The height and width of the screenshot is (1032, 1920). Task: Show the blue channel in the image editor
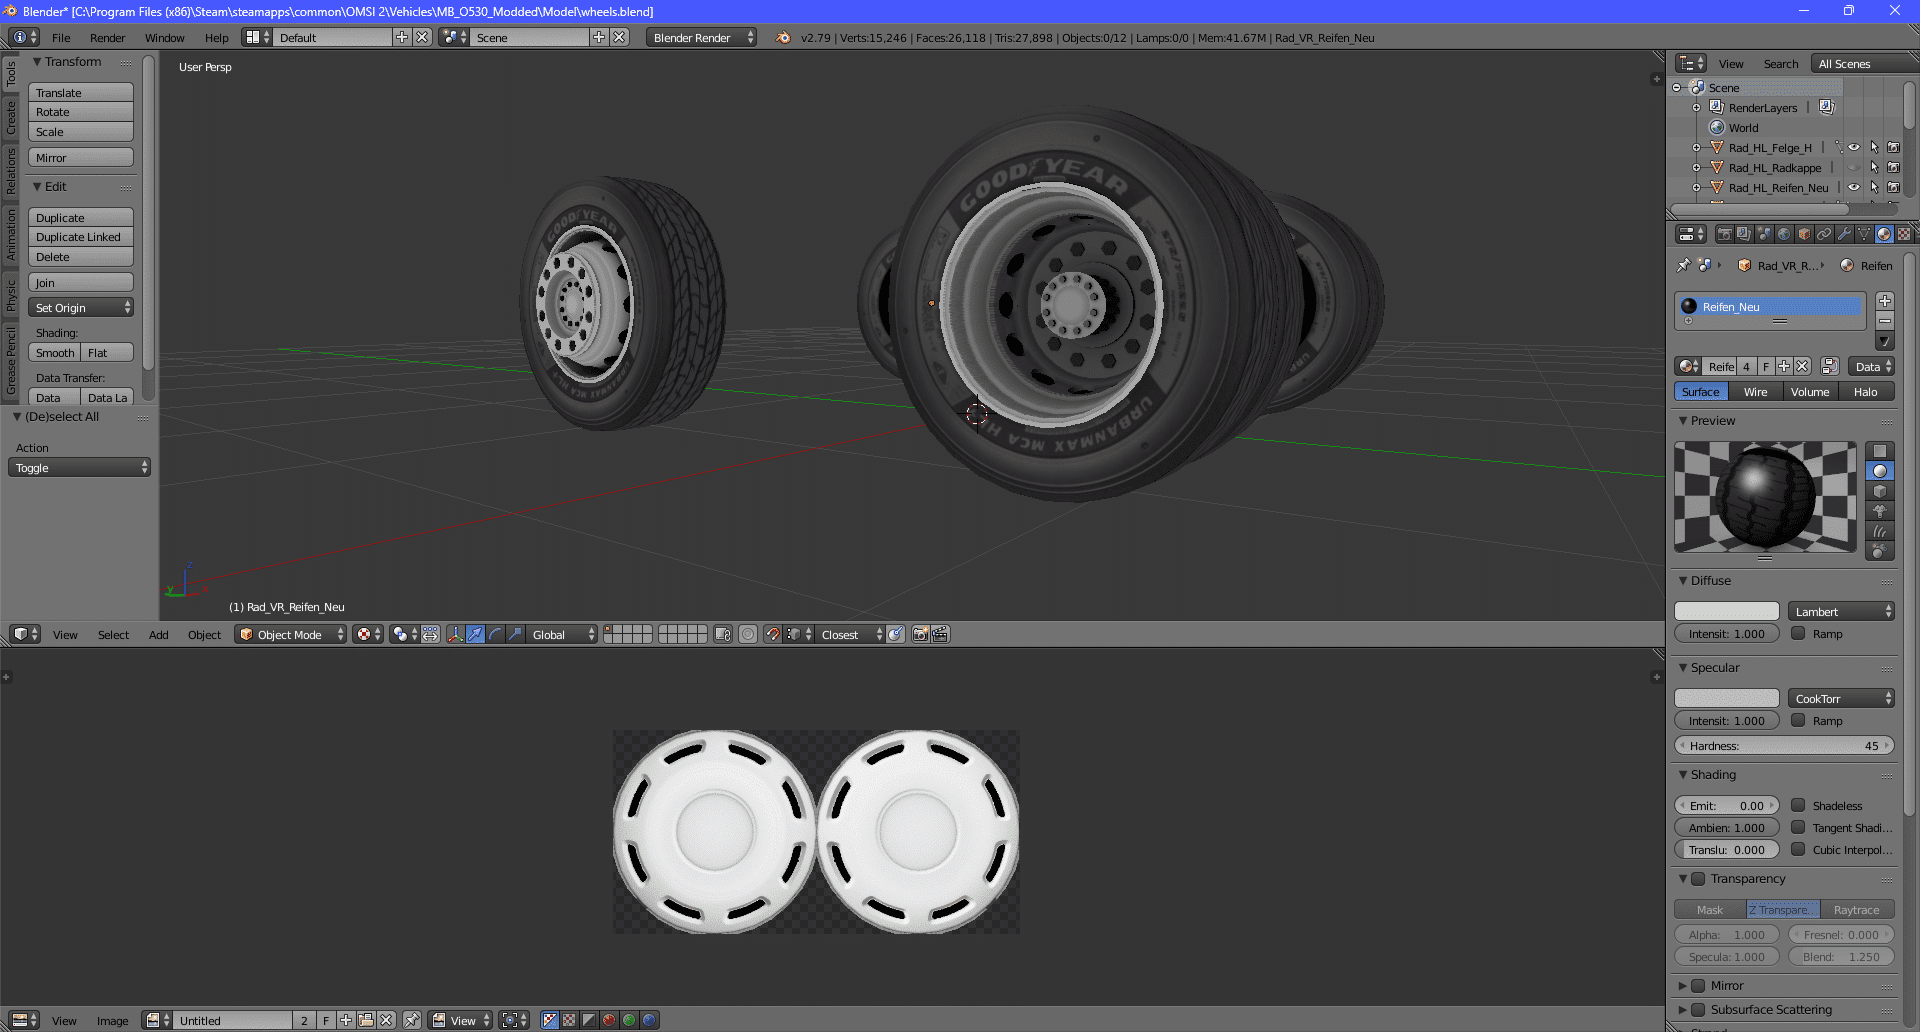pyautogui.click(x=649, y=1021)
